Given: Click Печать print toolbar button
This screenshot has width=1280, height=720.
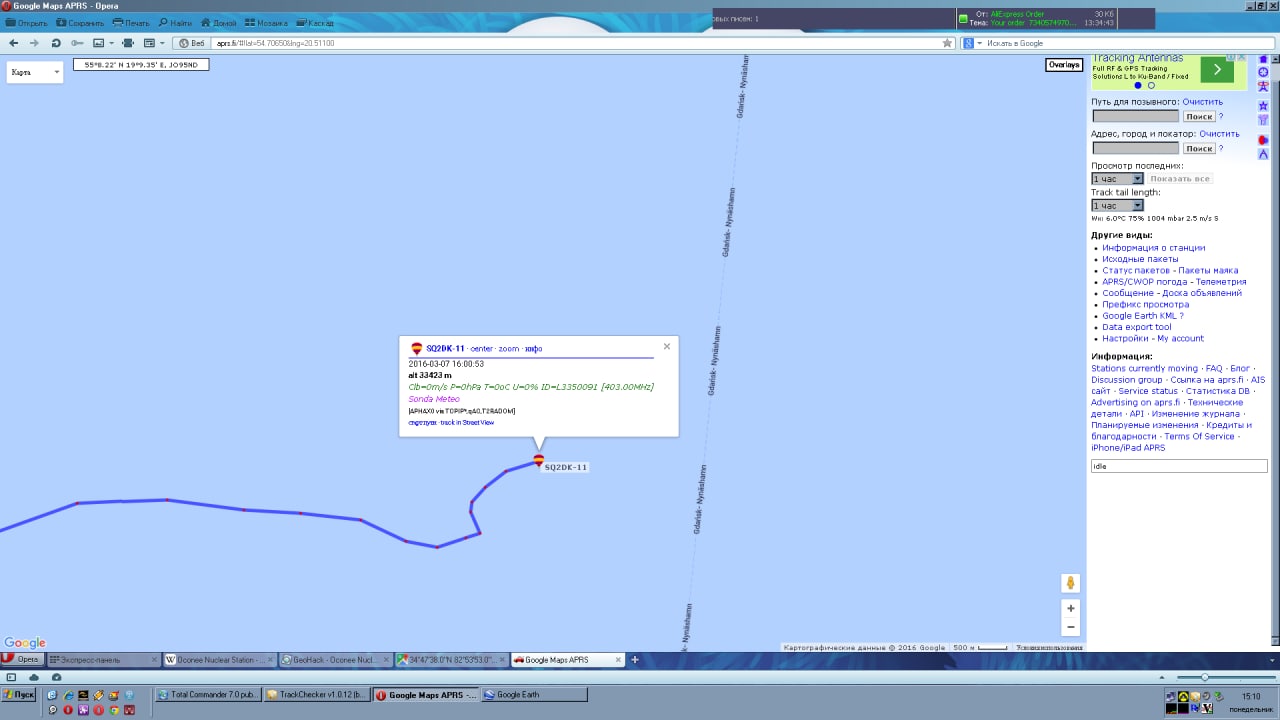Looking at the screenshot, I should tap(131, 23).
